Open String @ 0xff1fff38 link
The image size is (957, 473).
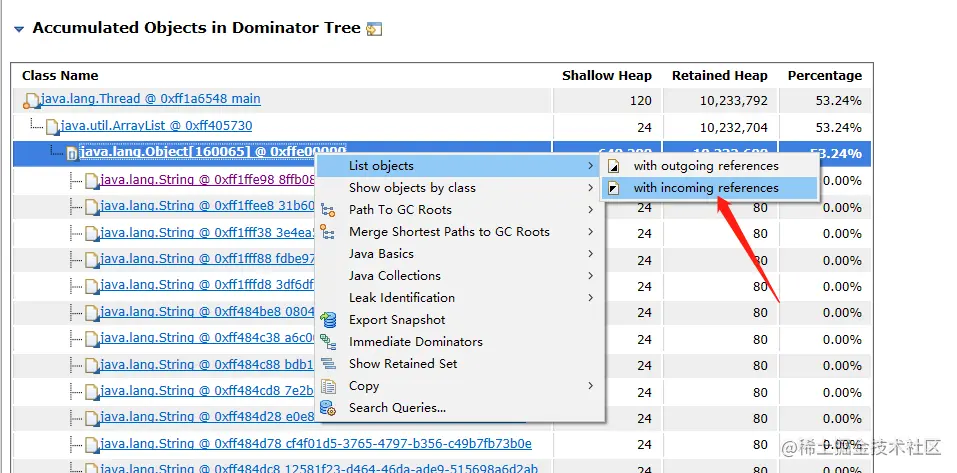208,233
